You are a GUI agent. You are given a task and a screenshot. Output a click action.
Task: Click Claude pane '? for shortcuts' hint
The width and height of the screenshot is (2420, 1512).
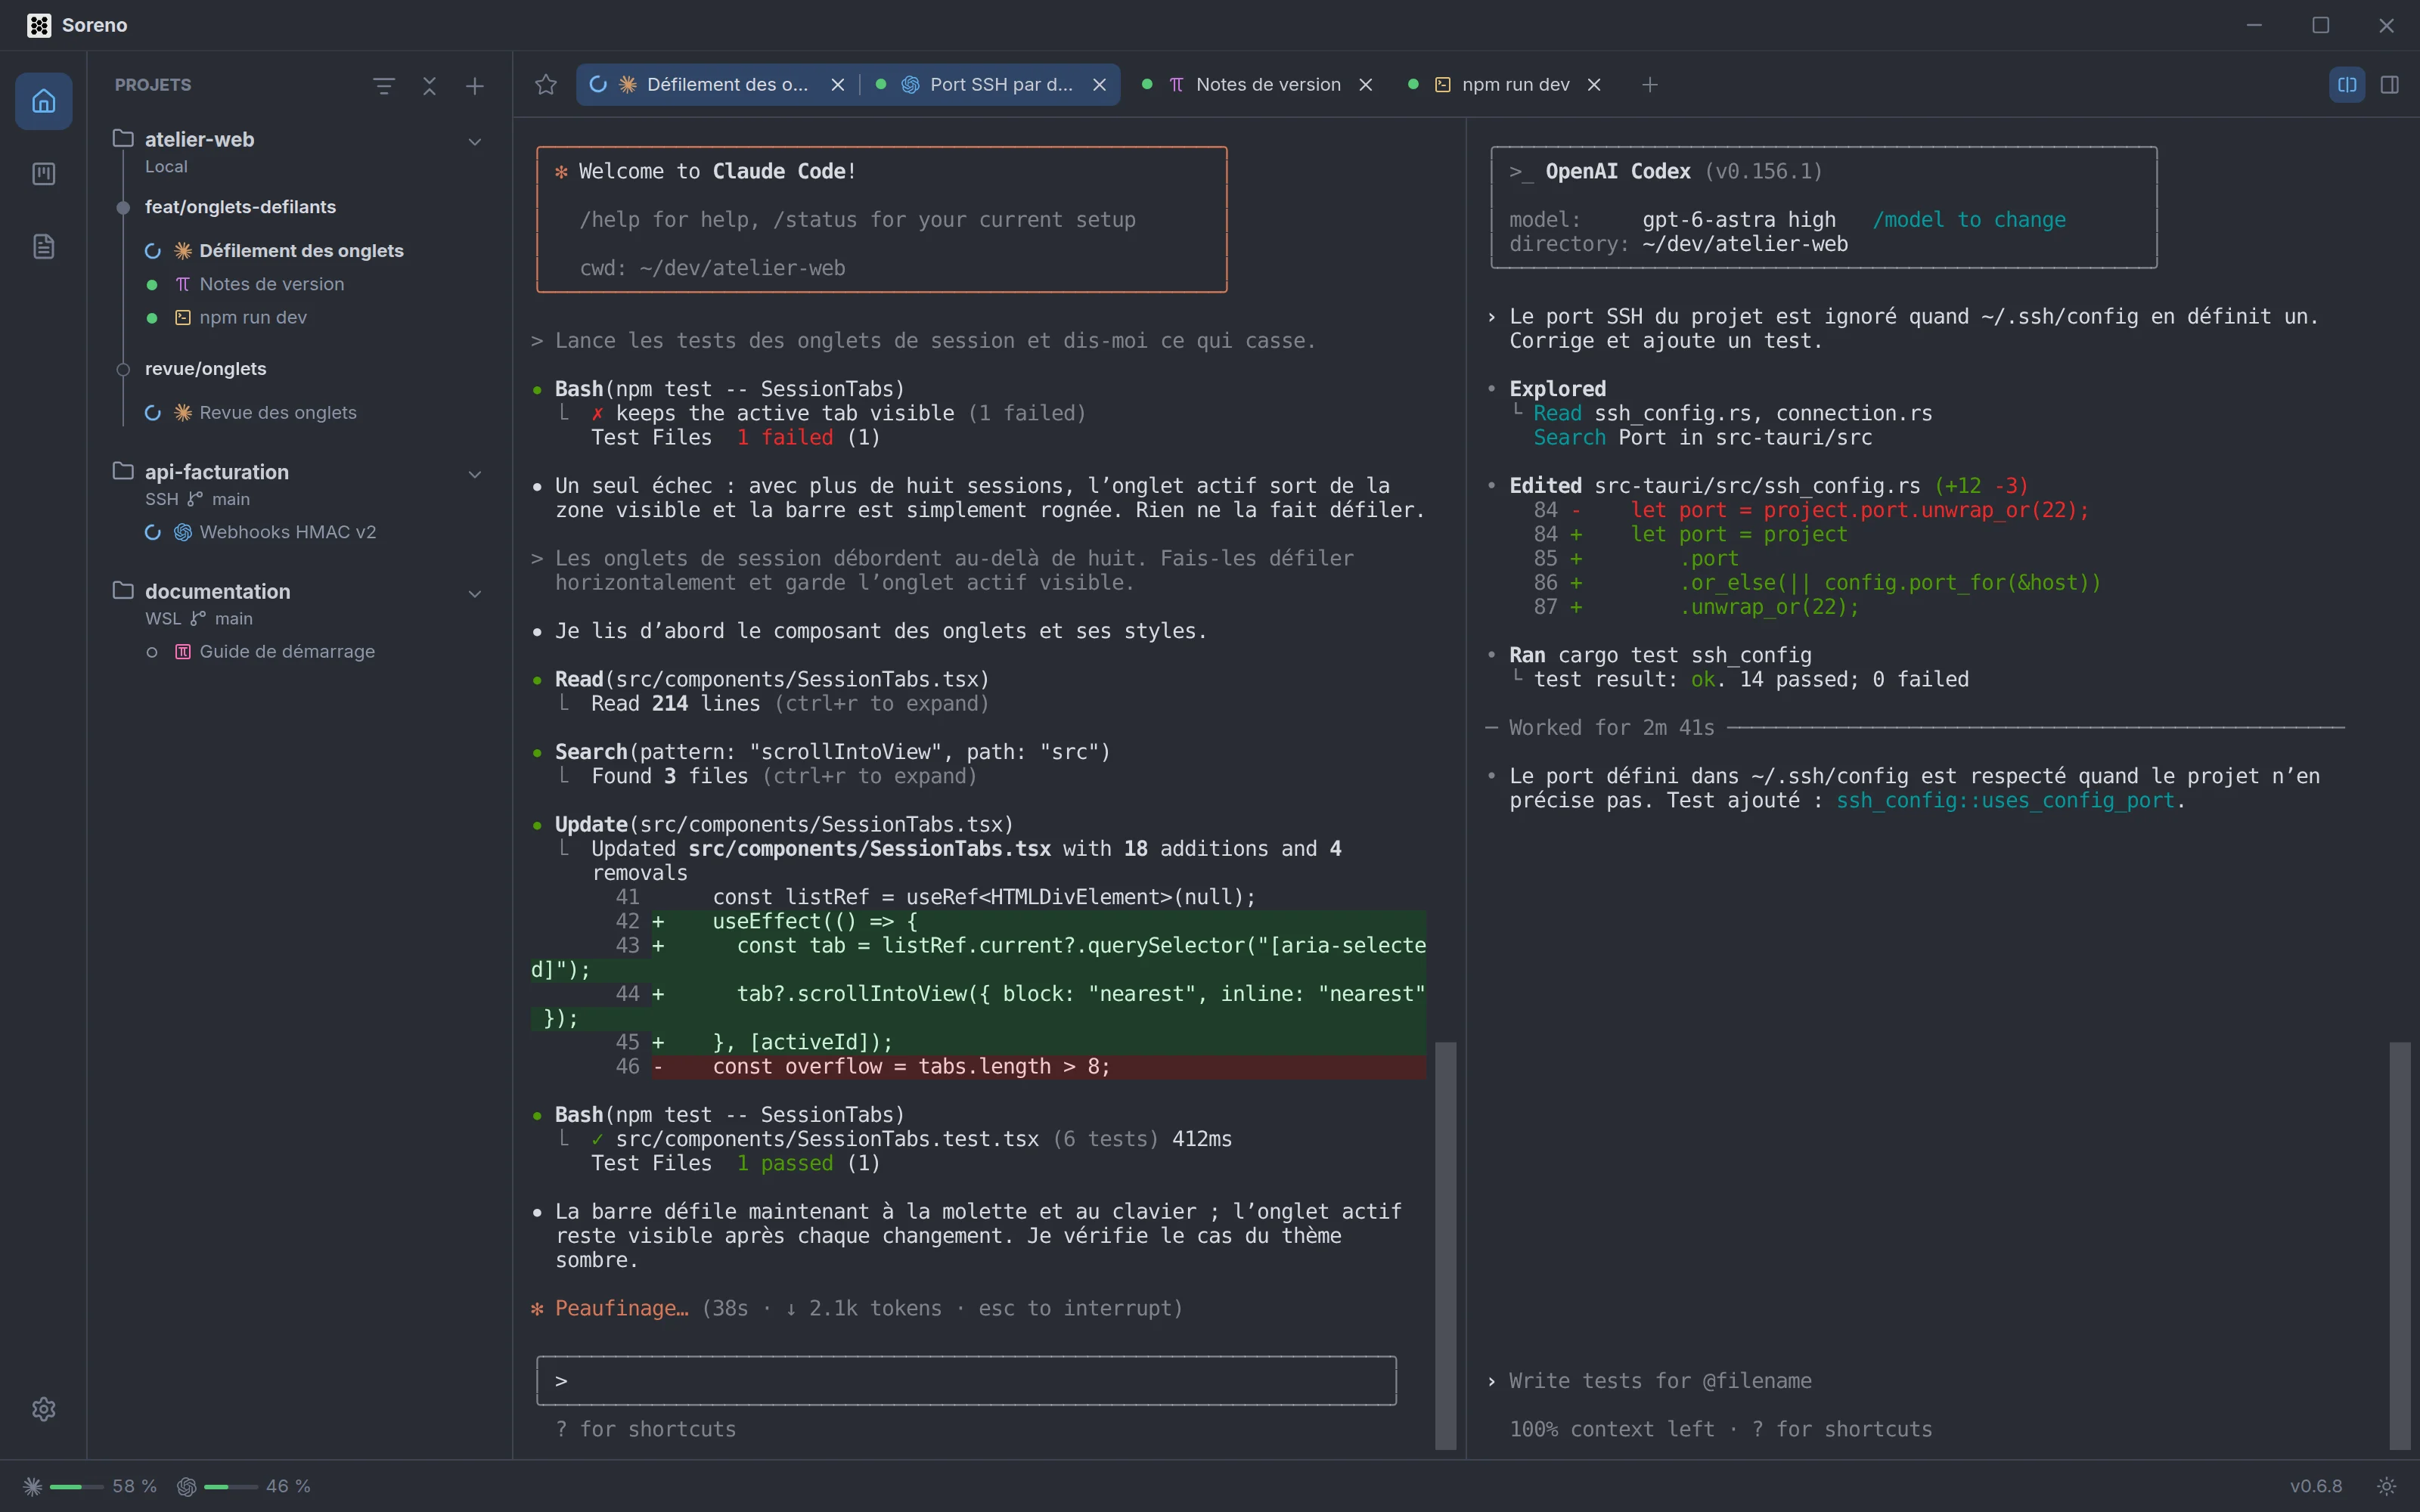[x=646, y=1429]
